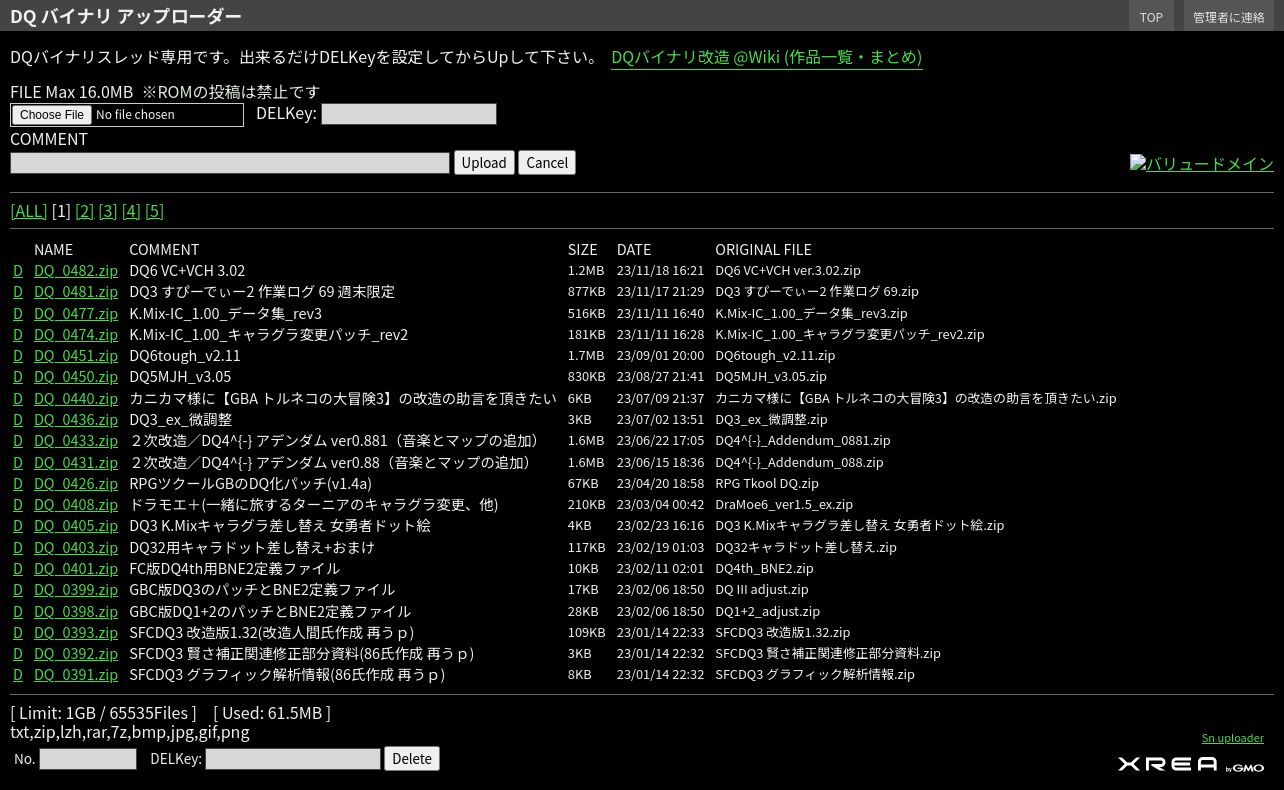Download DQ_0391.zip file
This screenshot has width=1284, height=790.
[x=76, y=675]
